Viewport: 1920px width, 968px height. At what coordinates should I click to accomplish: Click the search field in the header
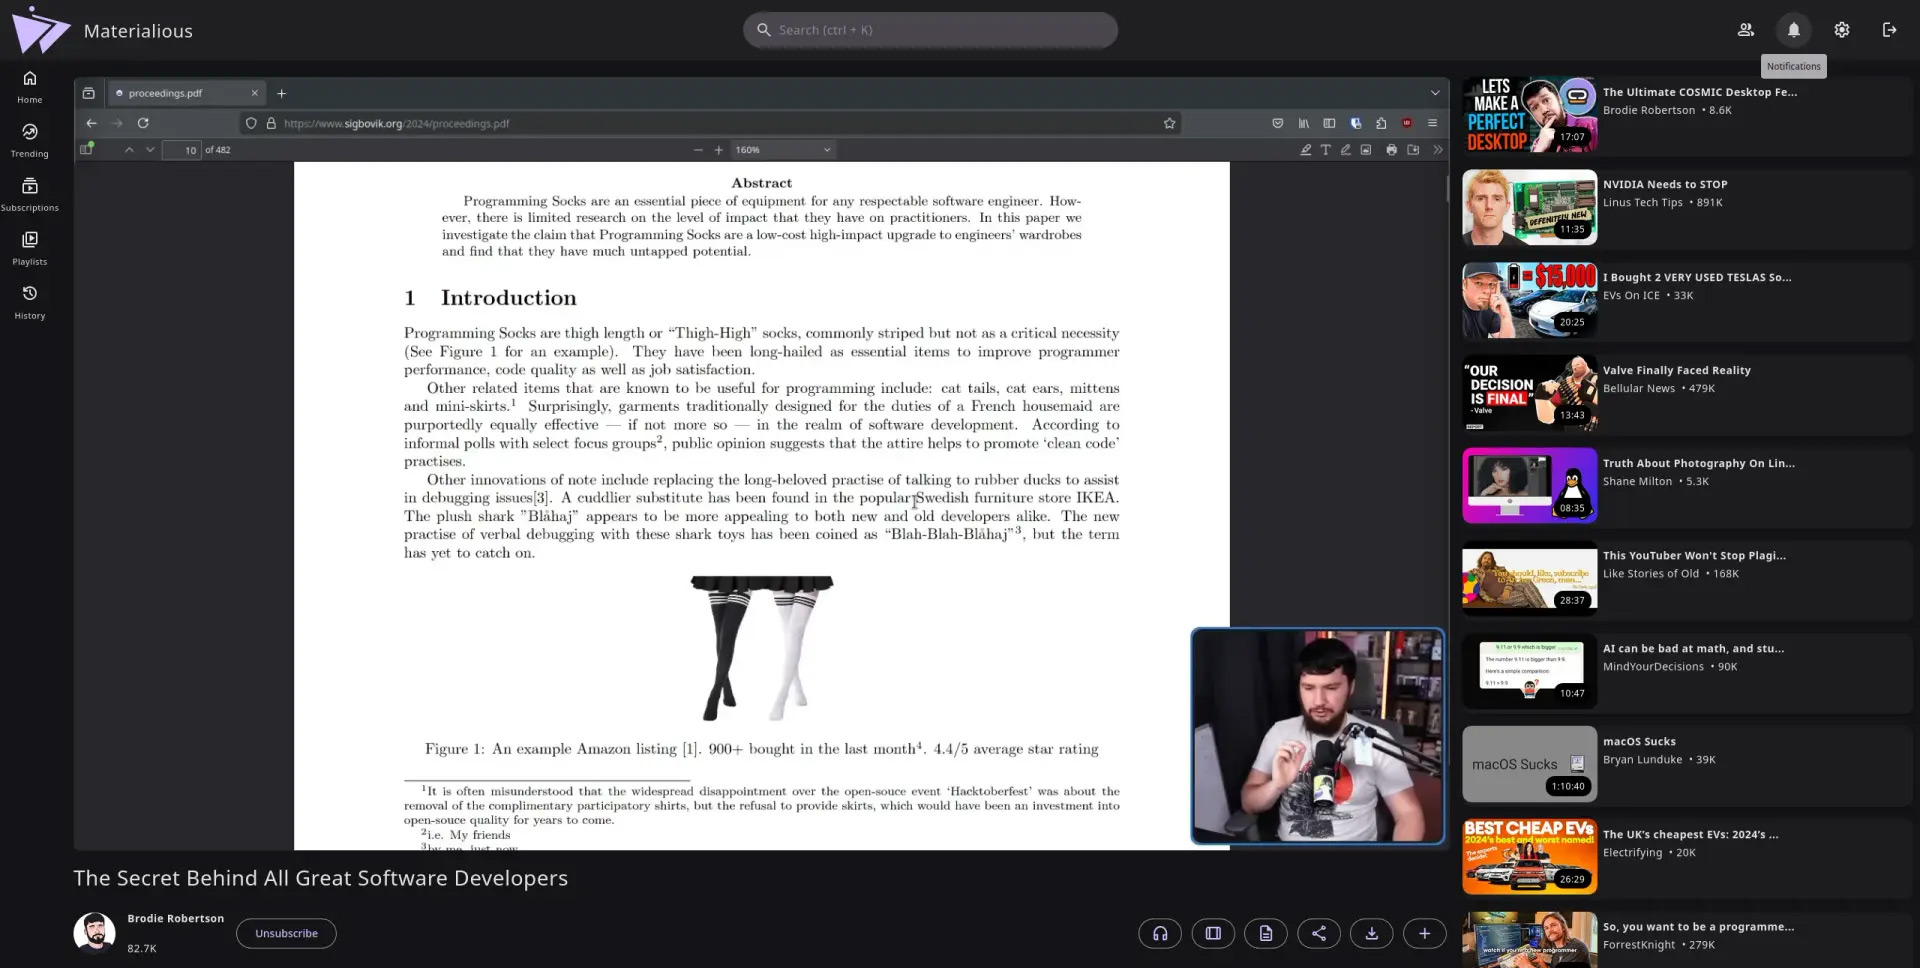pyautogui.click(x=930, y=30)
